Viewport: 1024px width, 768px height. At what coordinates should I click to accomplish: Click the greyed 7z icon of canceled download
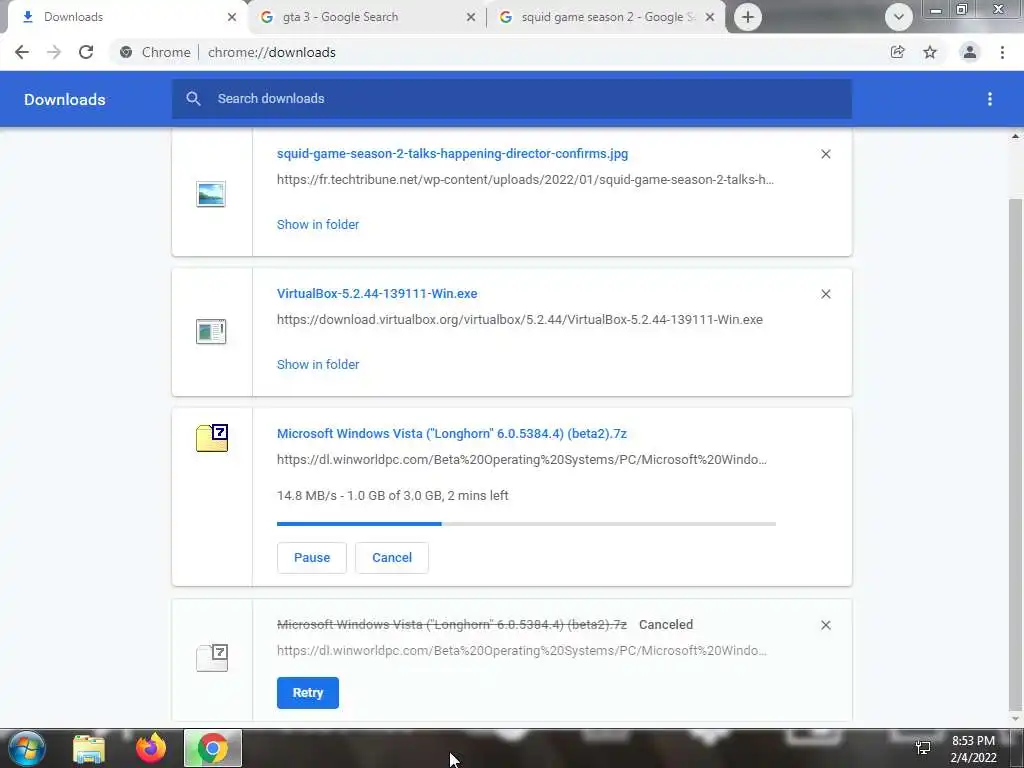point(212,658)
